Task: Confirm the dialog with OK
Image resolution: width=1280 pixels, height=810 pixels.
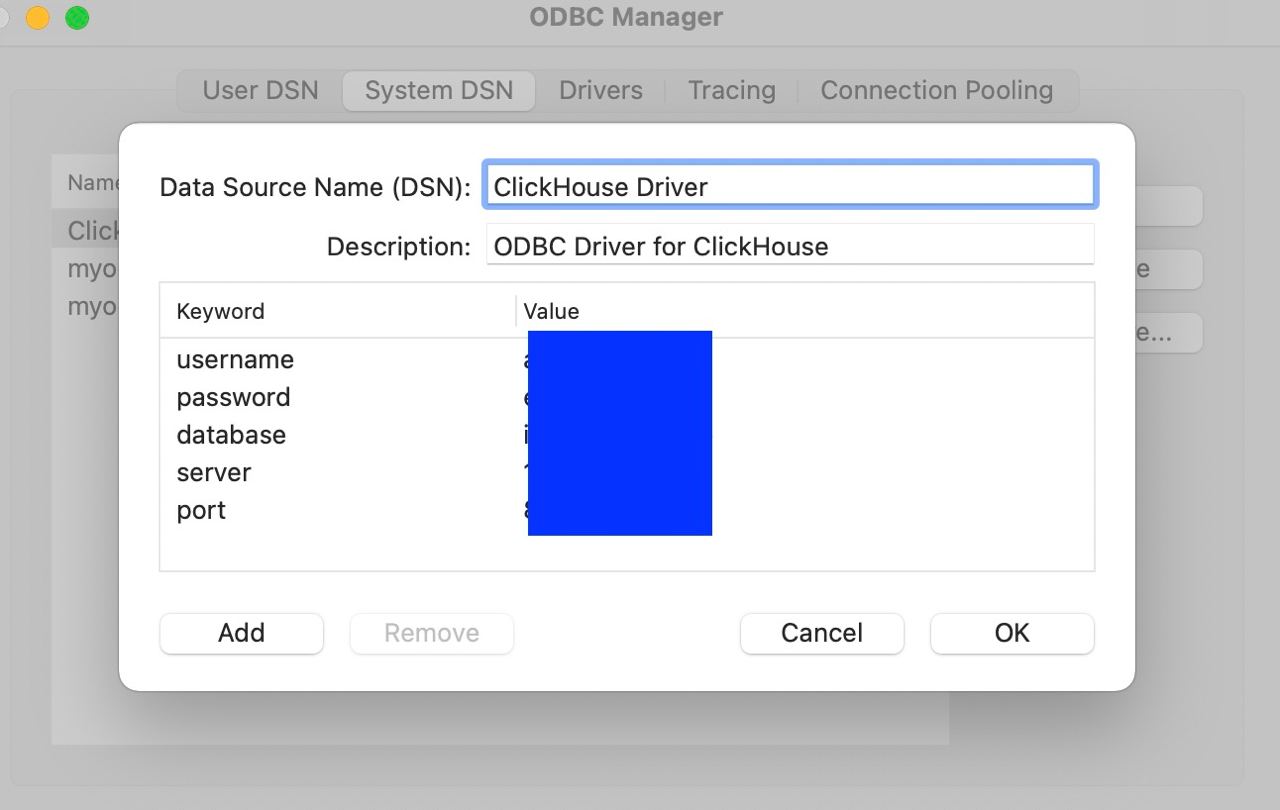Action: tap(1012, 633)
